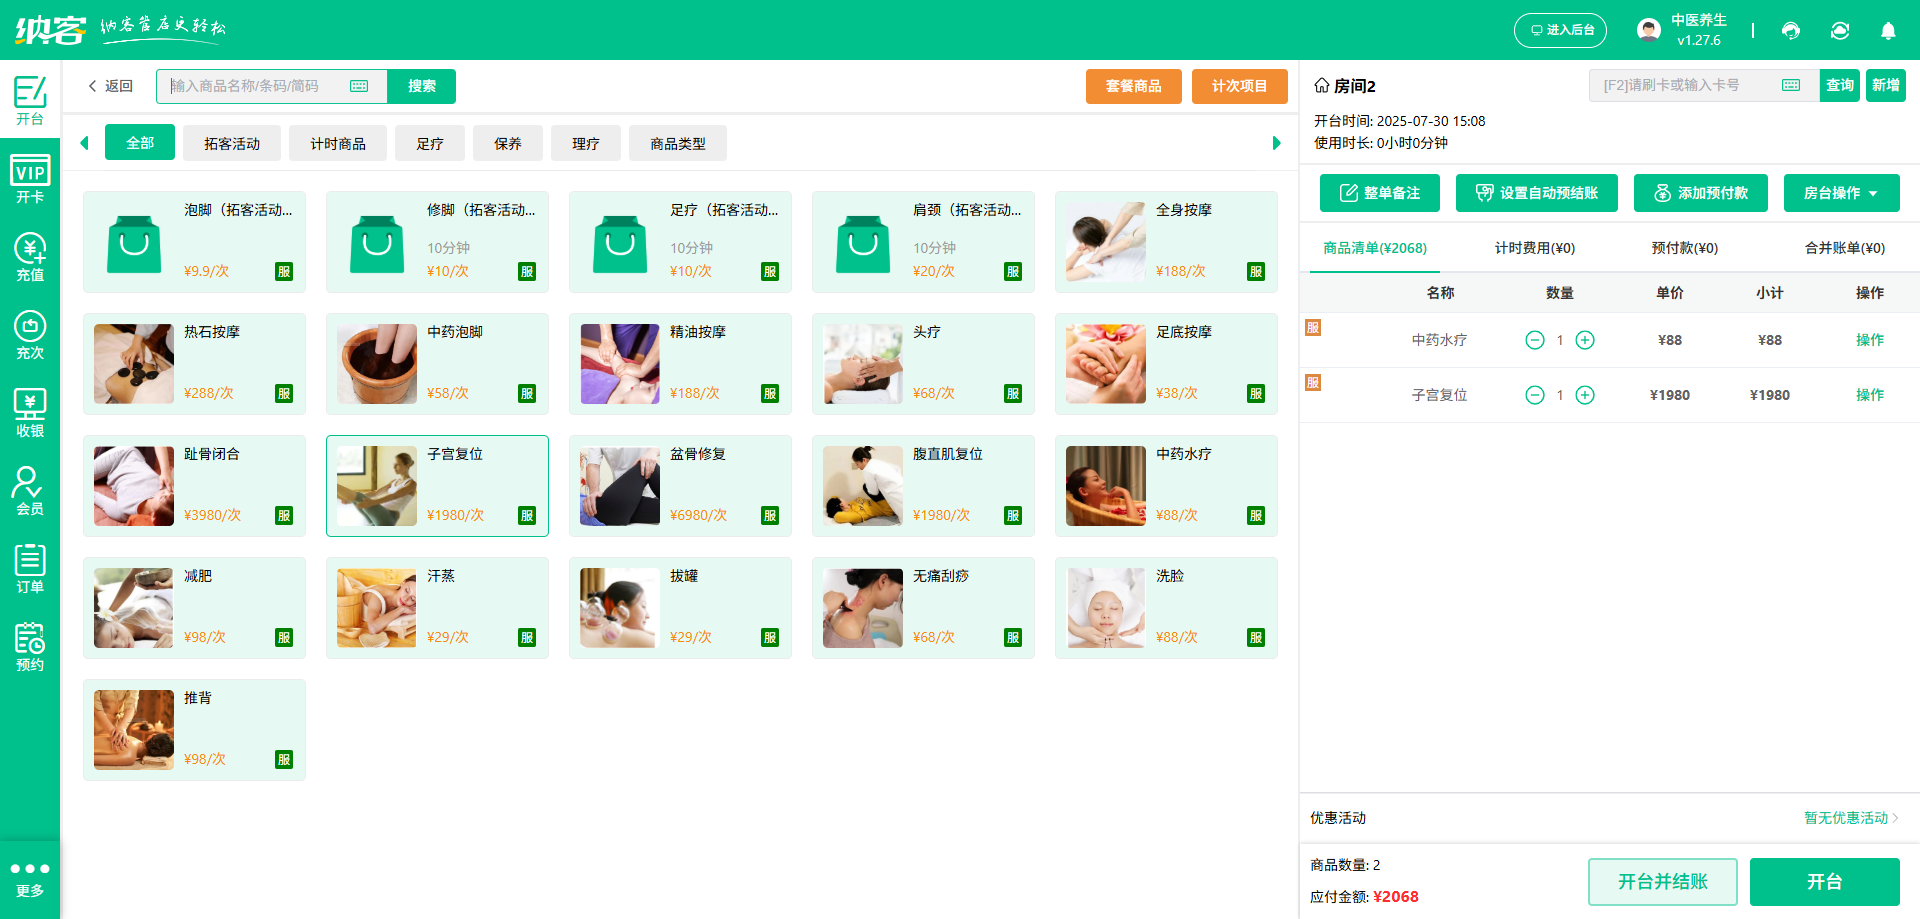Select the 会员 (member) sidebar icon
1920x919 pixels.
pos(30,489)
